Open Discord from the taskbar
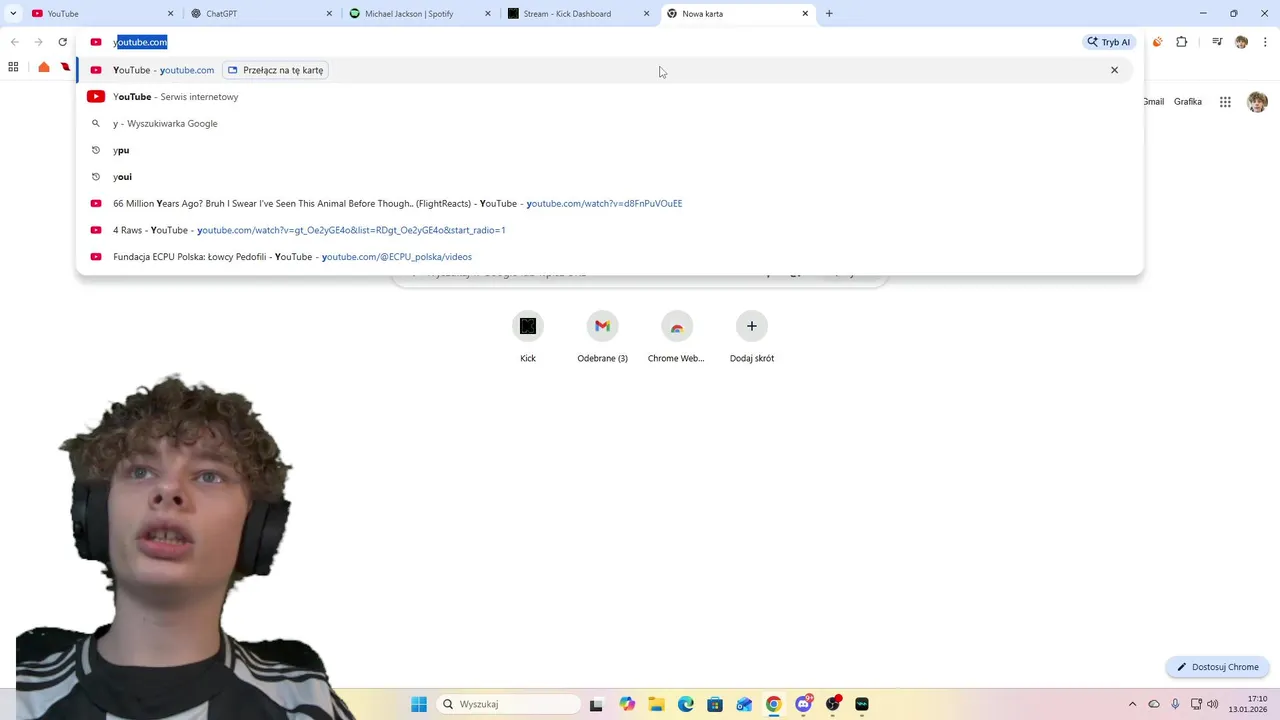This screenshot has width=1280, height=720. (x=803, y=704)
